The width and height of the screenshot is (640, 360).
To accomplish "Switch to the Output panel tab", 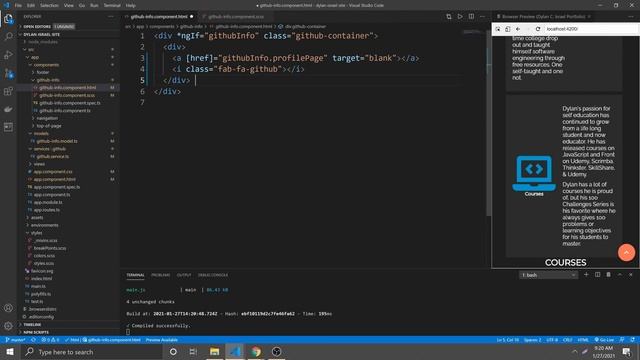I will pyautogui.click(x=184, y=275).
